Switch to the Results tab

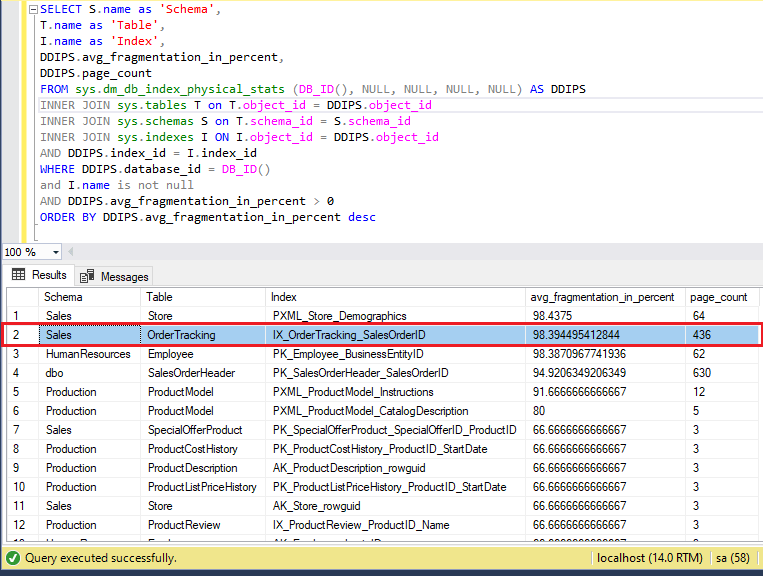(39, 275)
